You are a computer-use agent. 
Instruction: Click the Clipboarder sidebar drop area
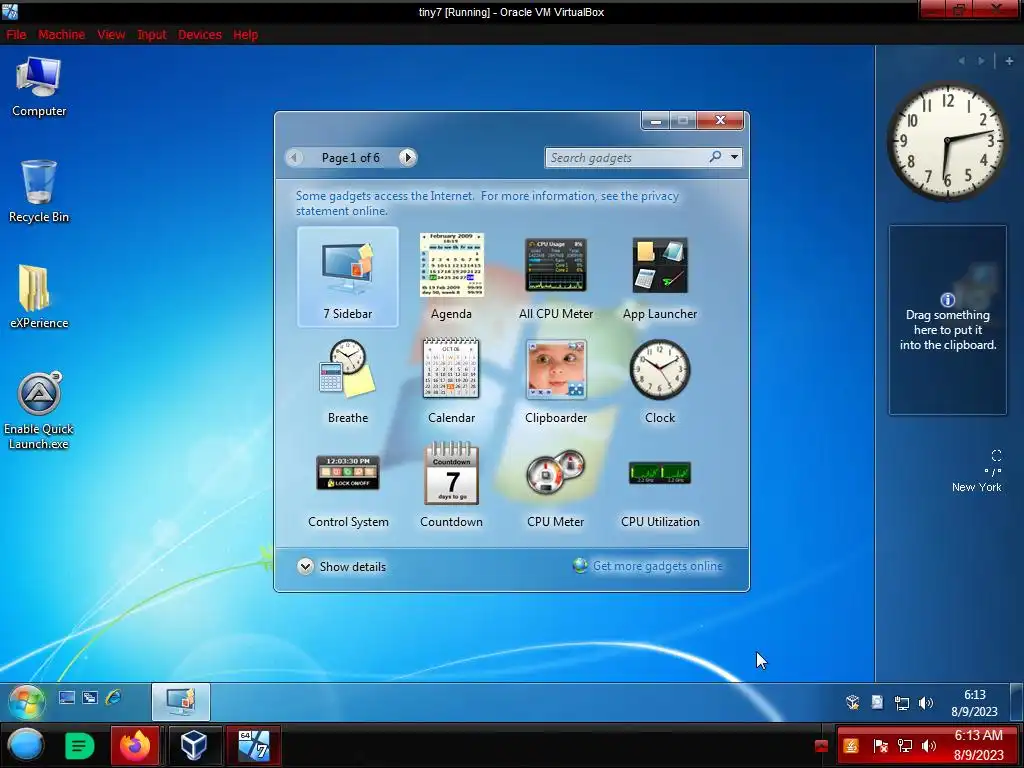(x=948, y=320)
